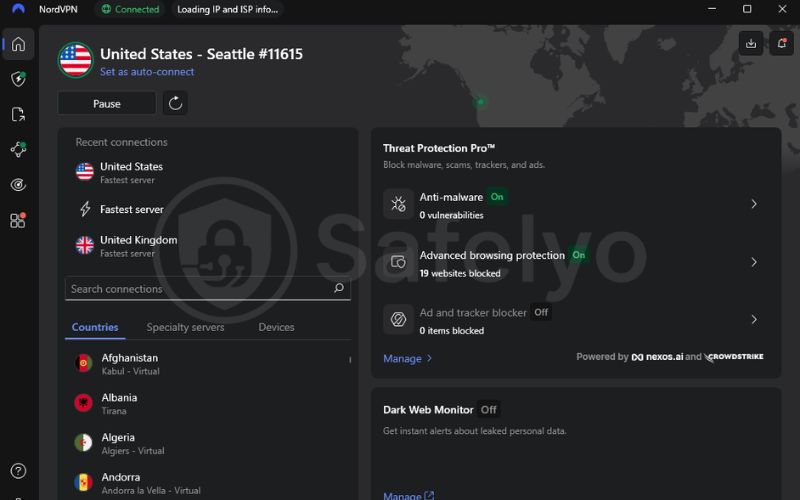The height and width of the screenshot is (500, 800).
Task: Select Afghanistan Kabul - Virtual server
Action: (x=208, y=364)
